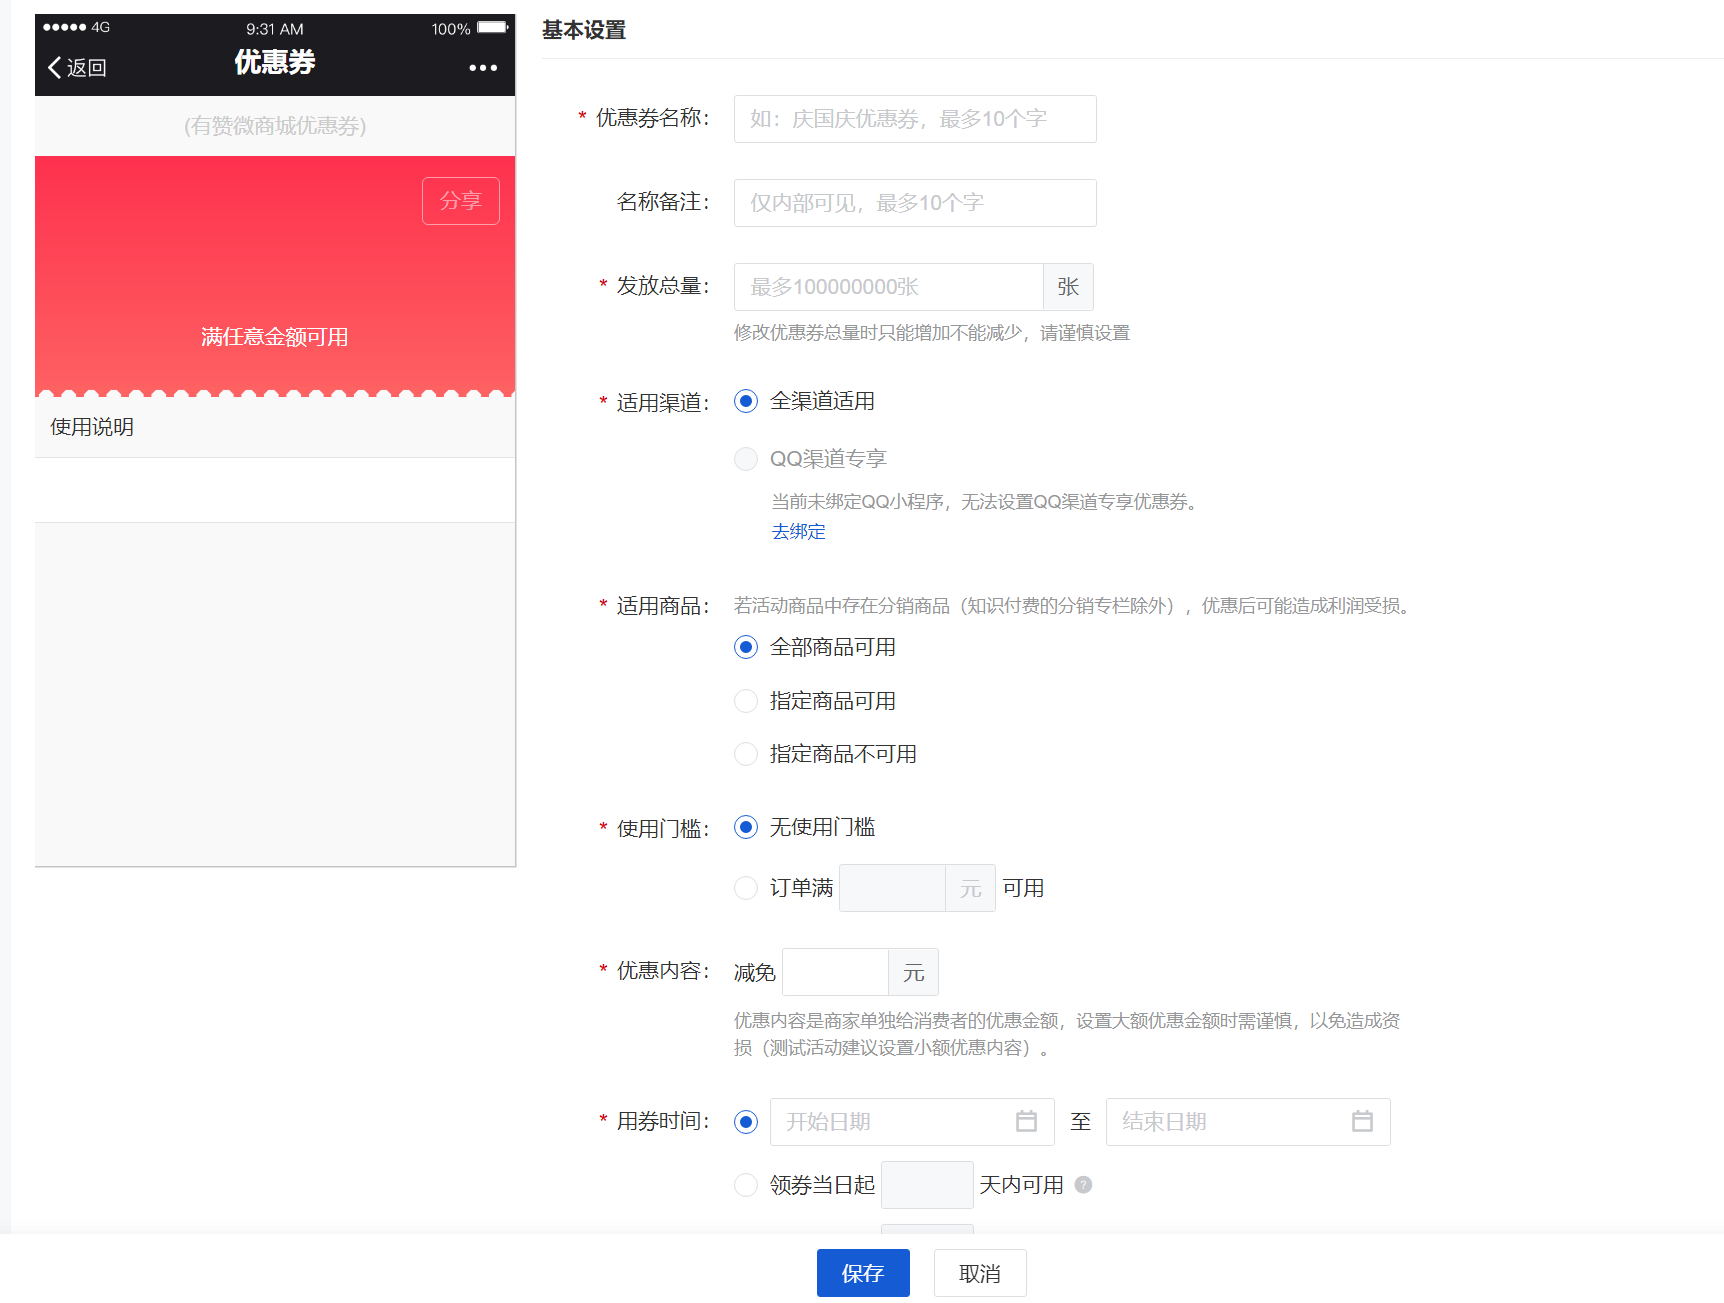The height and width of the screenshot is (1303, 1724).
Task: Click the help question mark beside 天内可用
Action: pyautogui.click(x=1083, y=1185)
